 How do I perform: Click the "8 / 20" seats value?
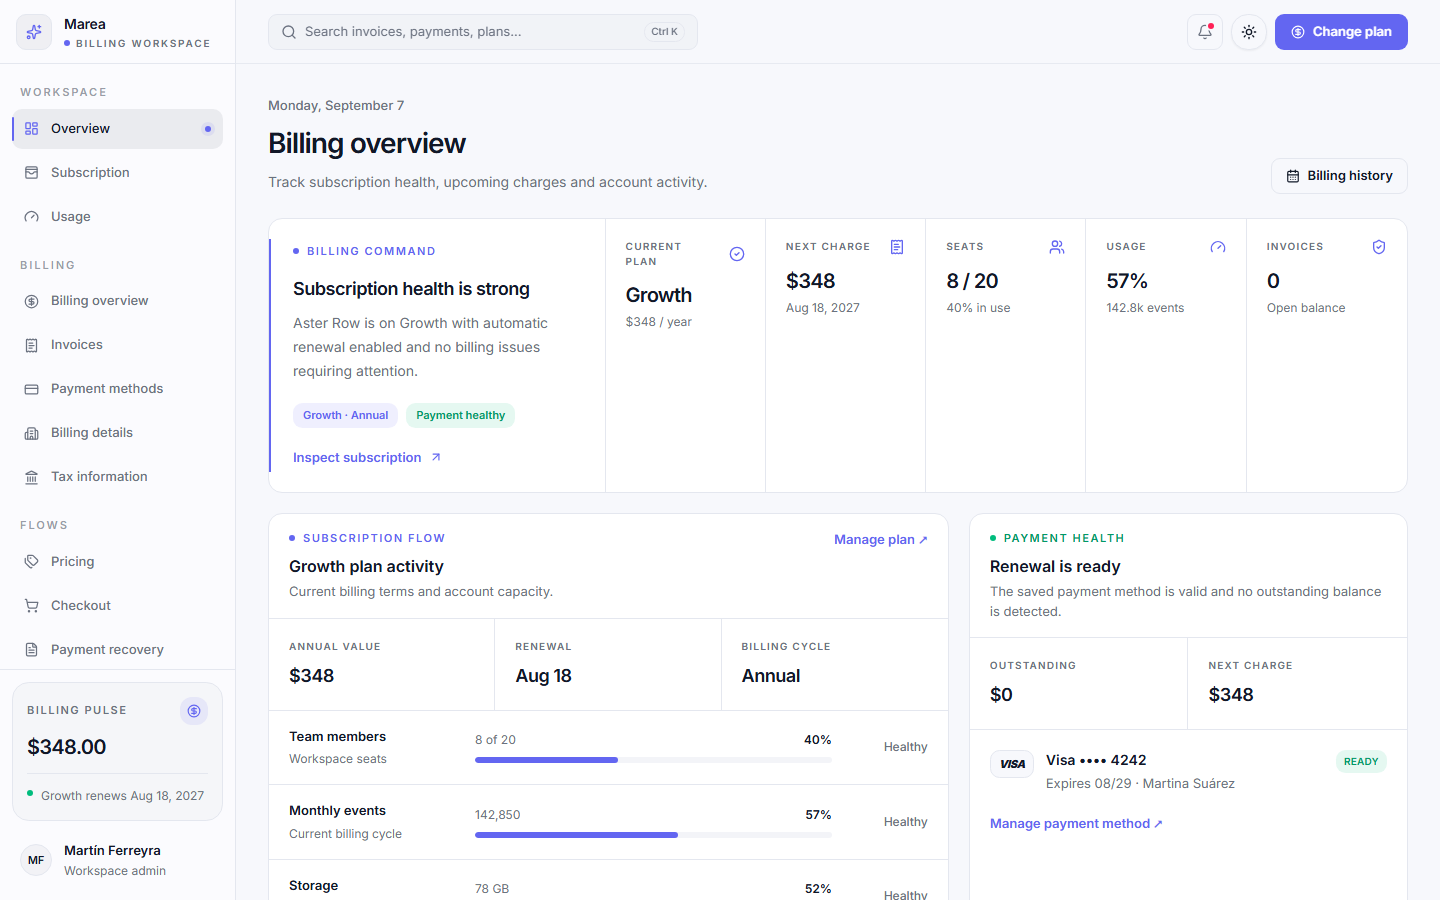point(972,281)
